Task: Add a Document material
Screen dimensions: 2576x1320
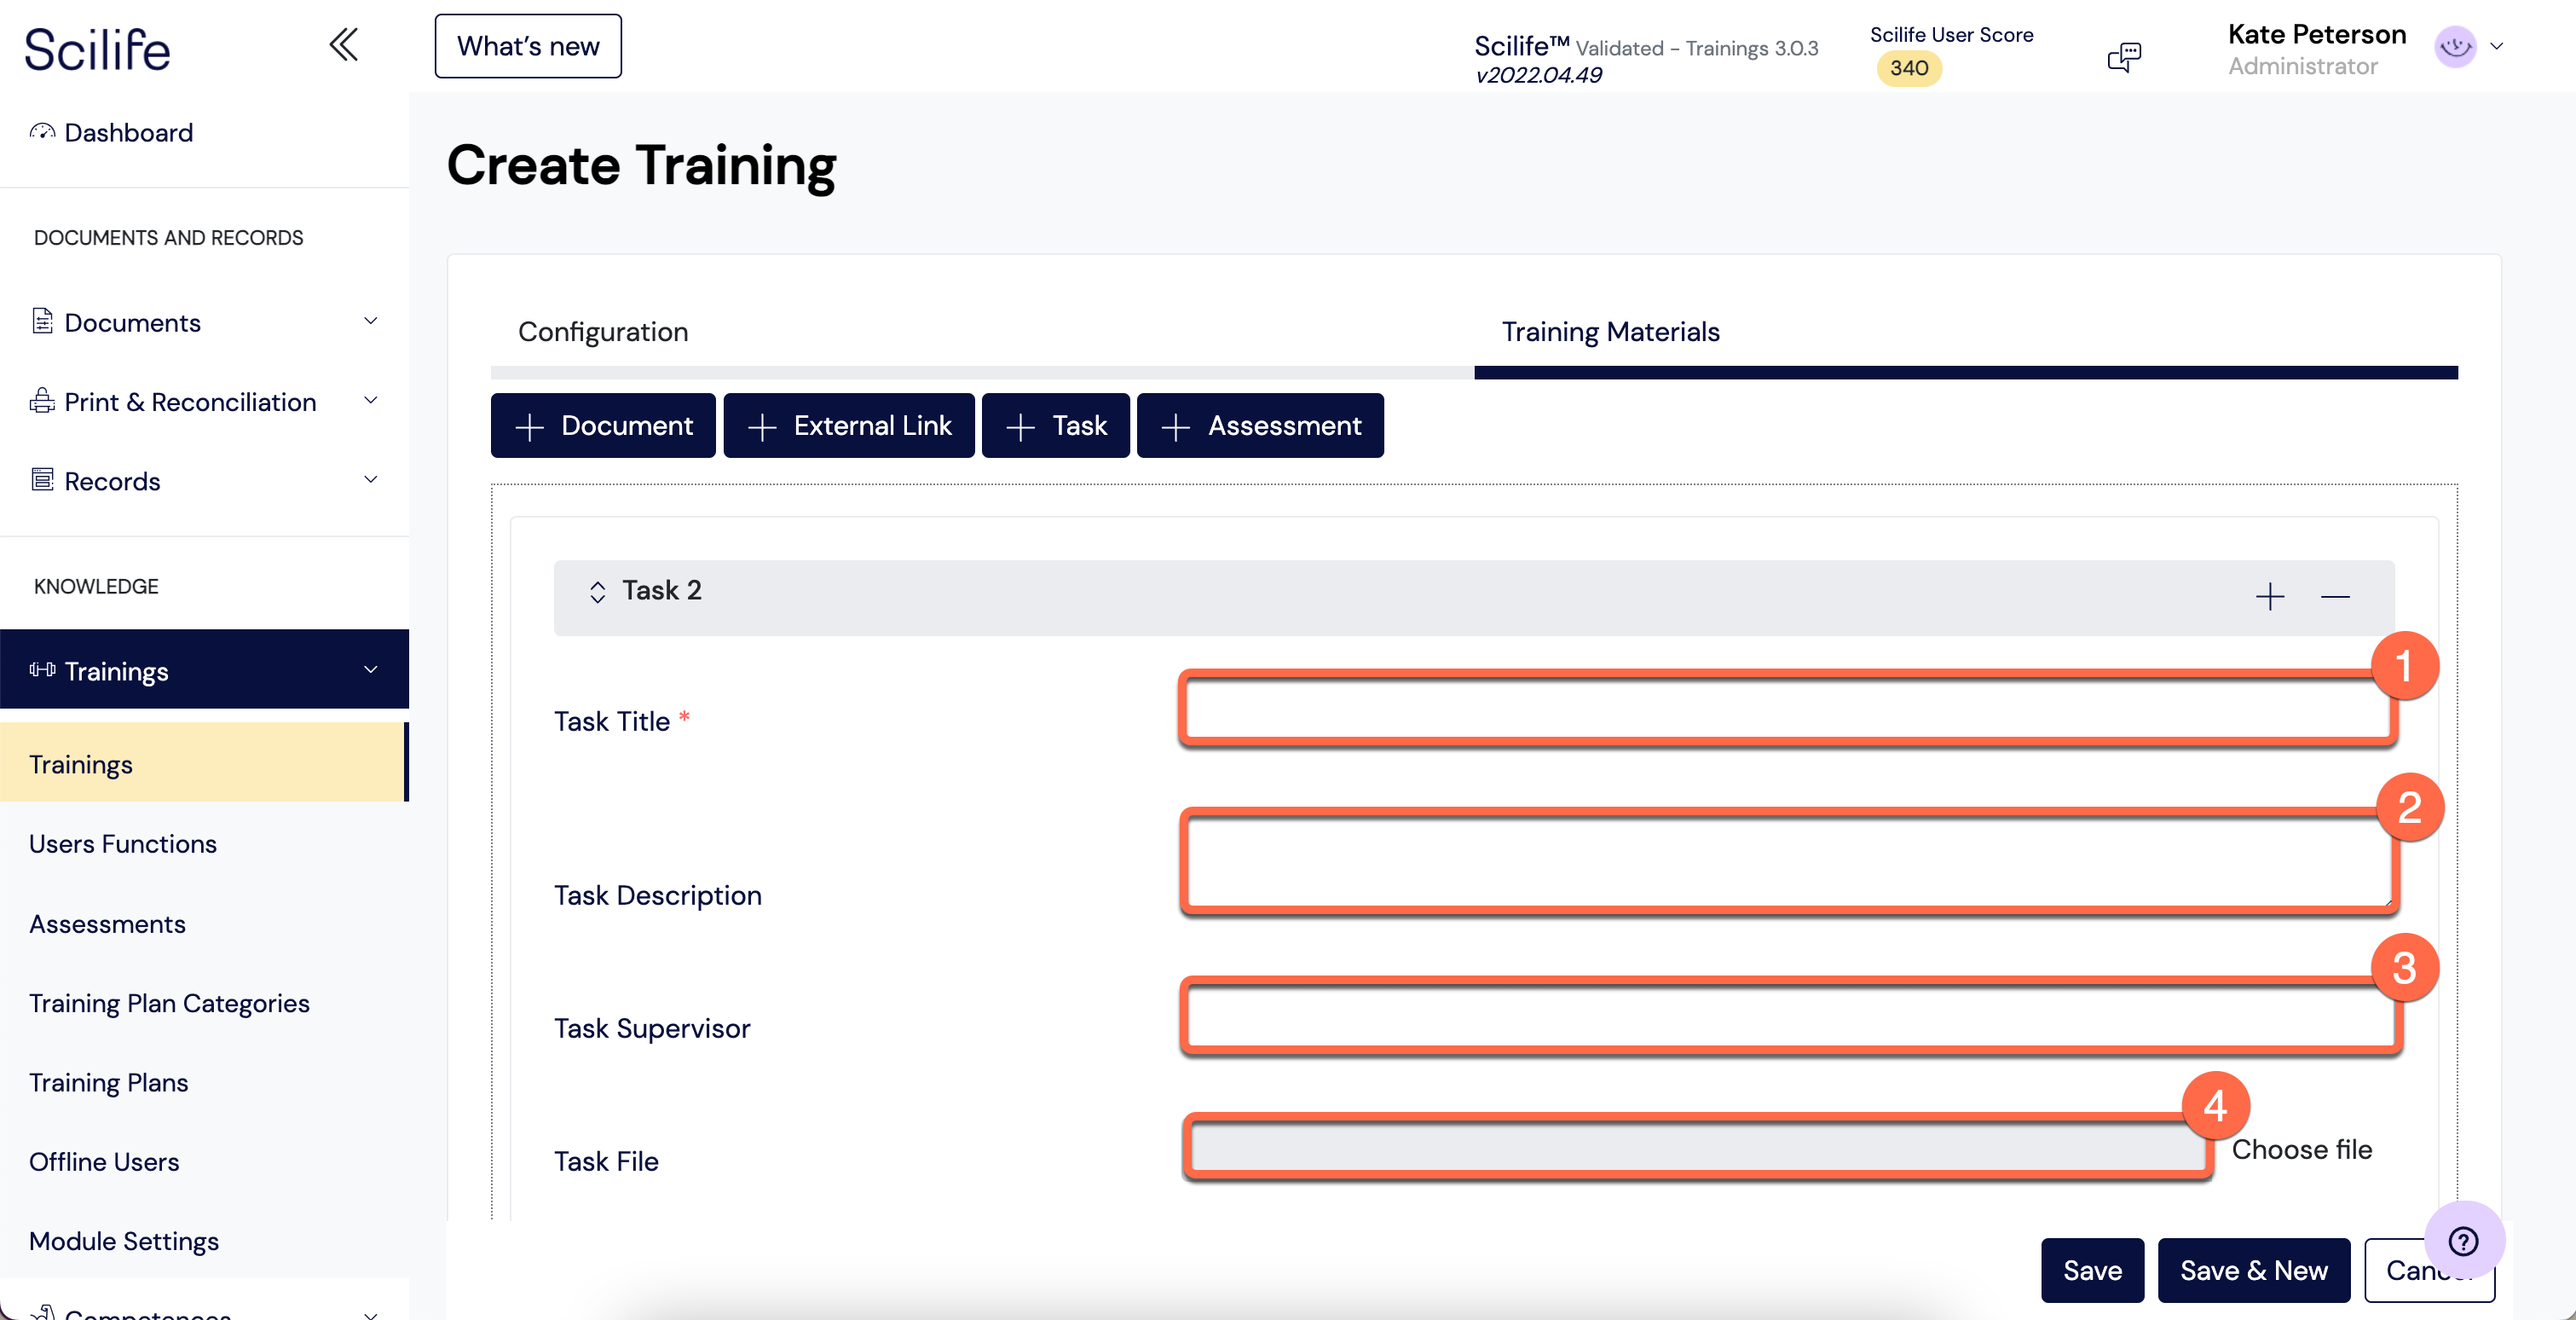Action: tap(603, 426)
